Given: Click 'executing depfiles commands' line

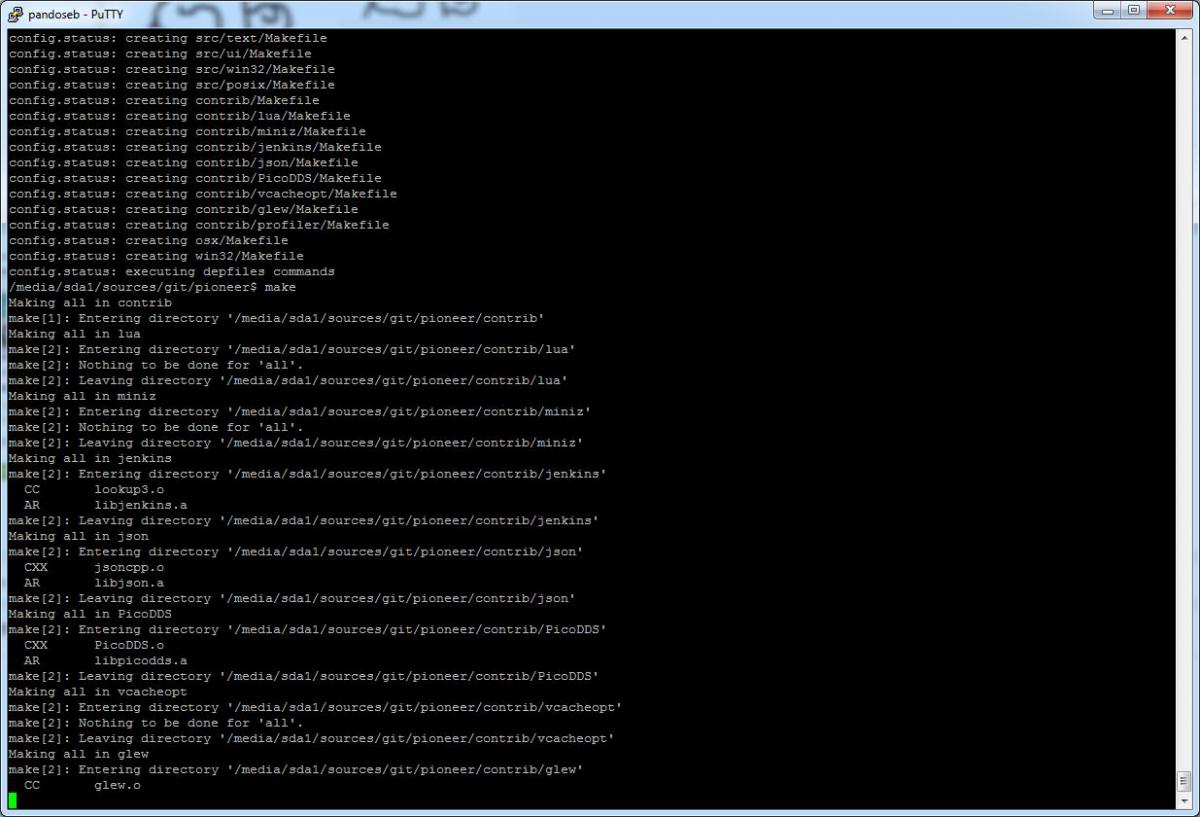Looking at the screenshot, I should tap(230, 272).
